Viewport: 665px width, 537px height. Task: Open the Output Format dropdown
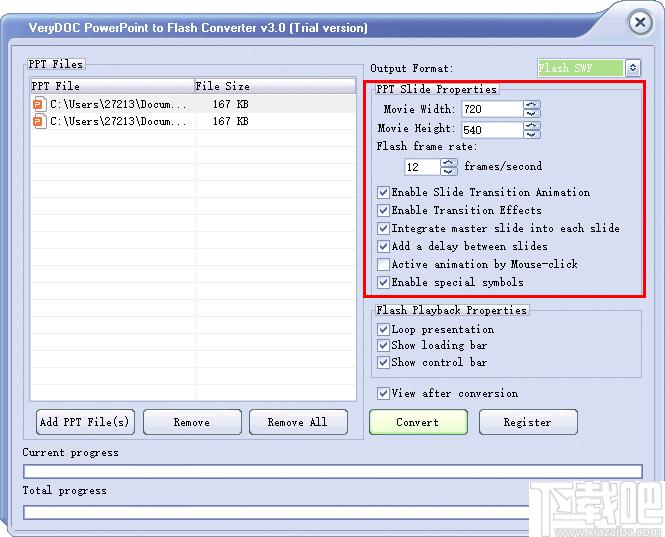(x=632, y=68)
